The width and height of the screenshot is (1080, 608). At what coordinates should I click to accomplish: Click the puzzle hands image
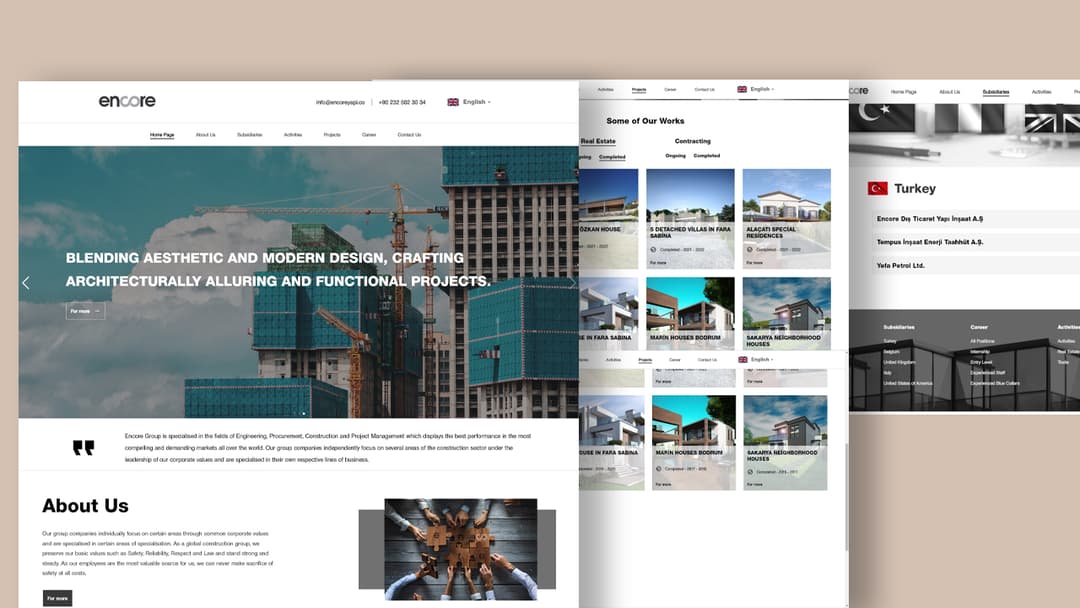[460, 549]
